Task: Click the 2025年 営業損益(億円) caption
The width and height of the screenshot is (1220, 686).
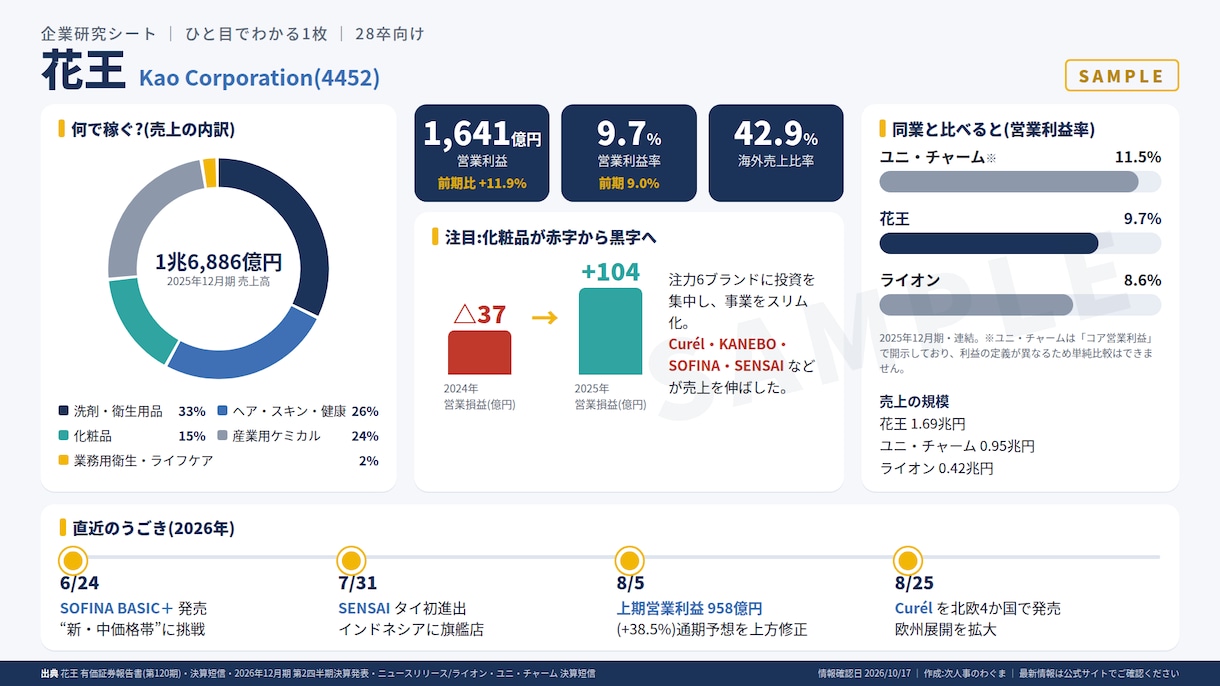Action: (610, 397)
